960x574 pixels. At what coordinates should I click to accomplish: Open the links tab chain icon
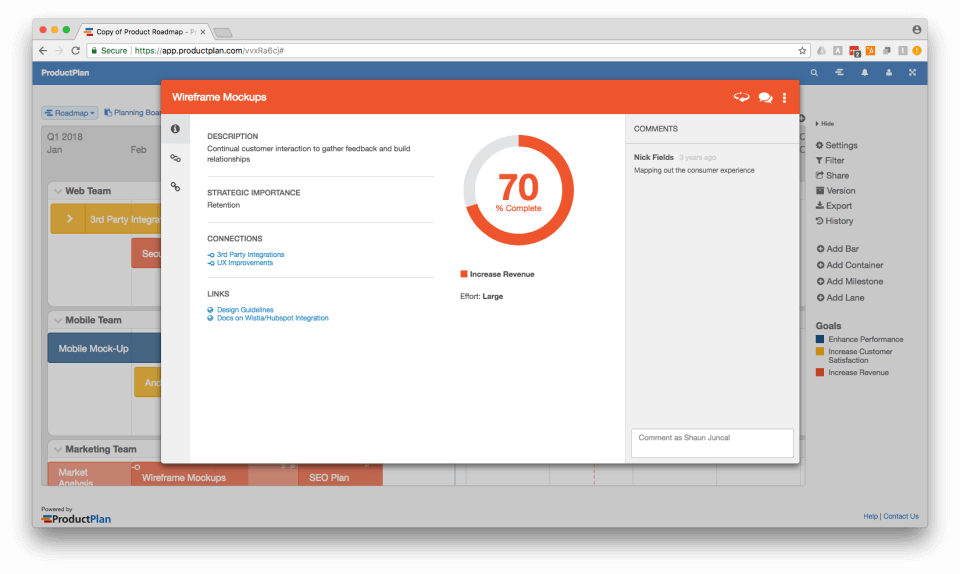tap(175, 187)
